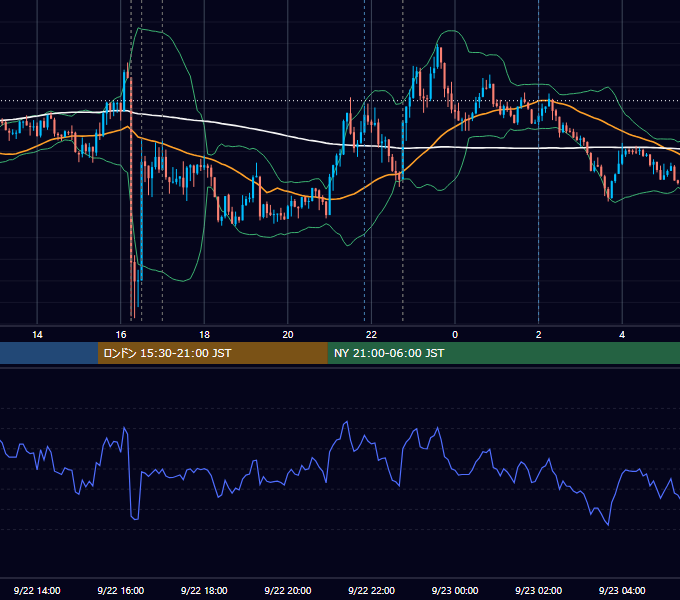Click hour label 14 on time axis
This screenshot has width=680, height=600.
click(x=37, y=335)
